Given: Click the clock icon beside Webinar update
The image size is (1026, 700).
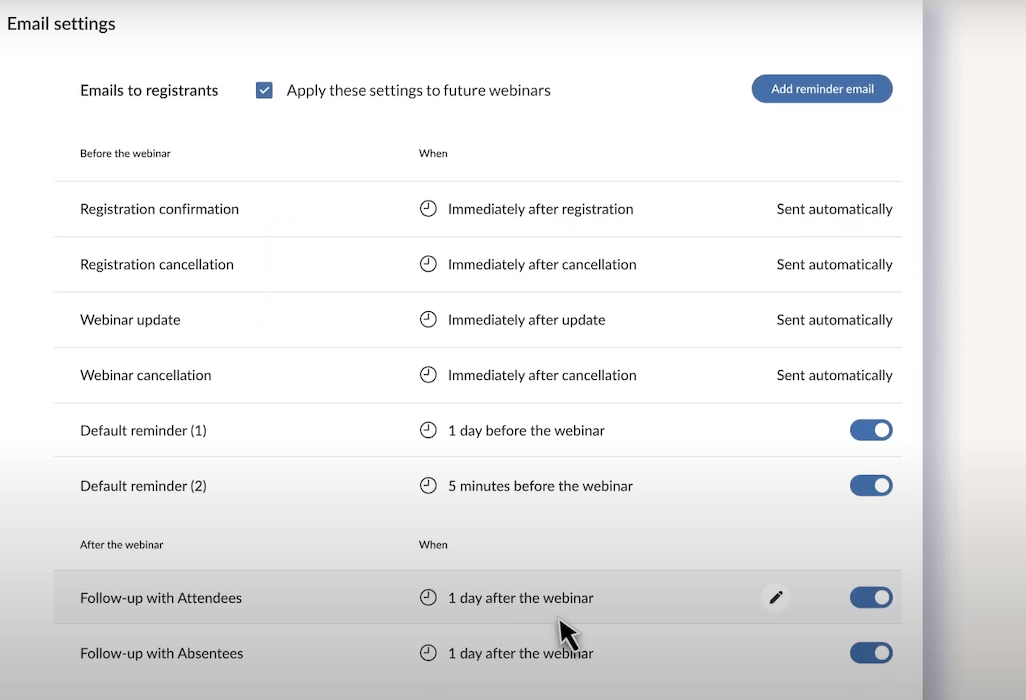Looking at the screenshot, I should (428, 319).
